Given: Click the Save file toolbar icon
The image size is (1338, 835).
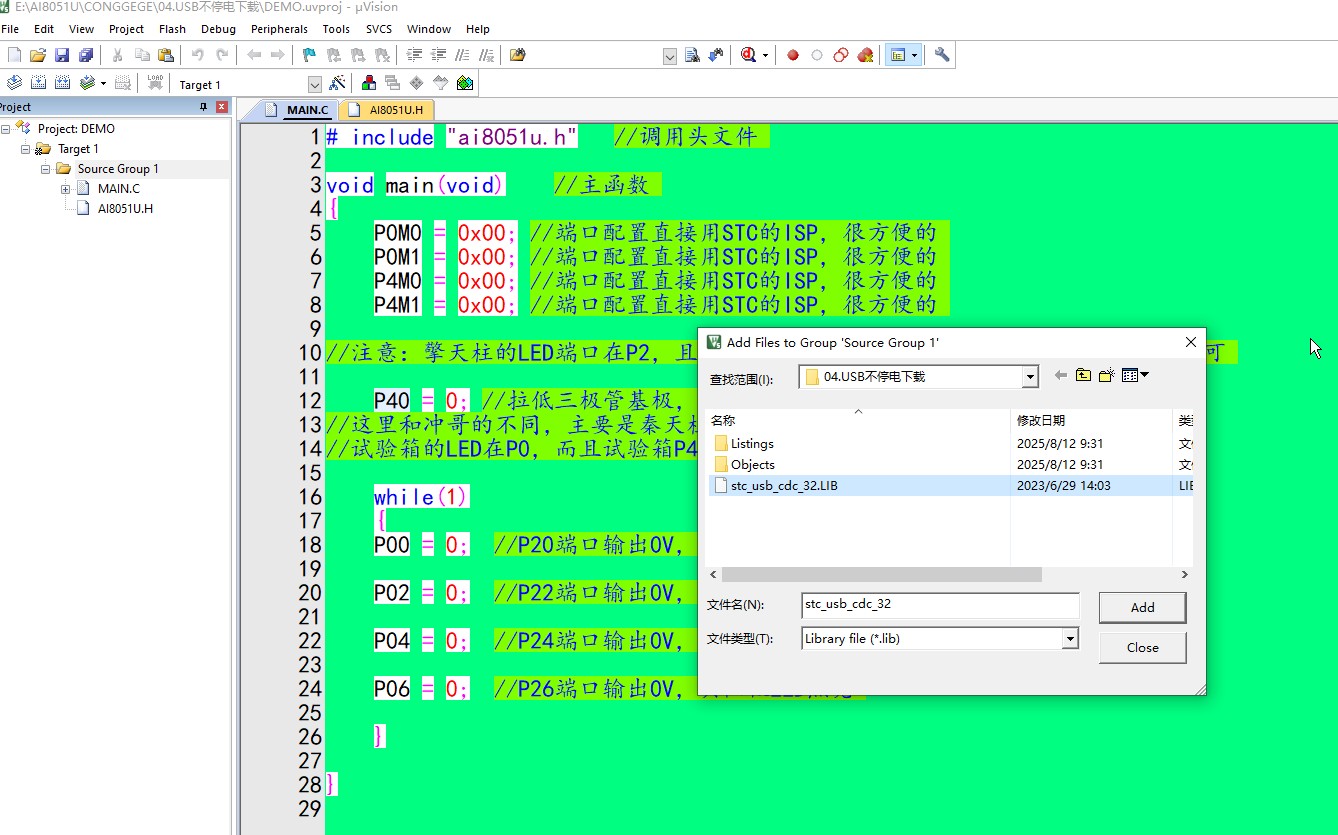Looking at the screenshot, I should coord(62,55).
